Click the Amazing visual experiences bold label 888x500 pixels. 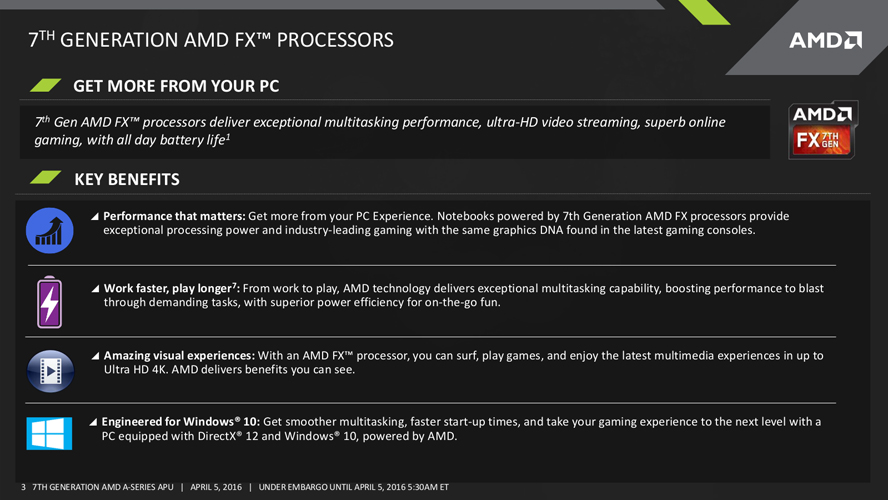pos(179,356)
